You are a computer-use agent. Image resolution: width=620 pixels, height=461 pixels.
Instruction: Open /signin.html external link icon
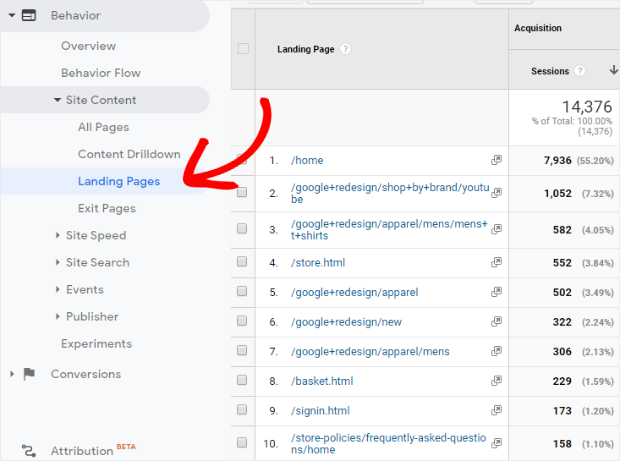[x=496, y=410]
